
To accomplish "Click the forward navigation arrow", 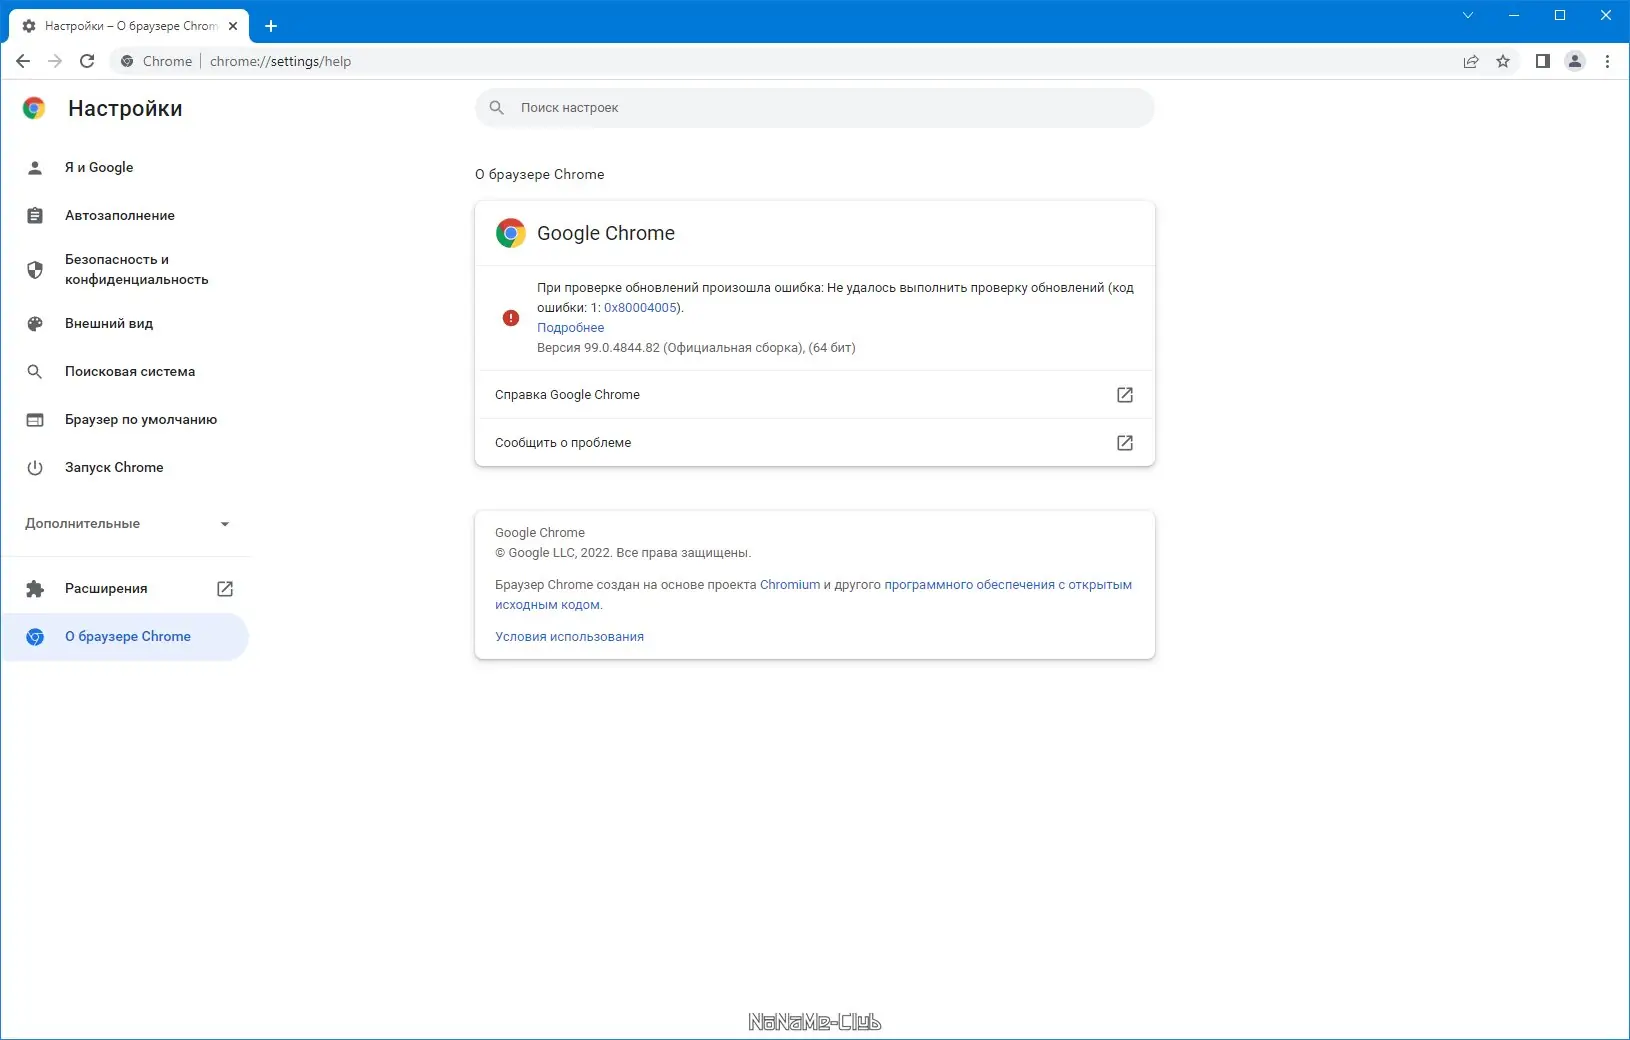I will tap(55, 61).
